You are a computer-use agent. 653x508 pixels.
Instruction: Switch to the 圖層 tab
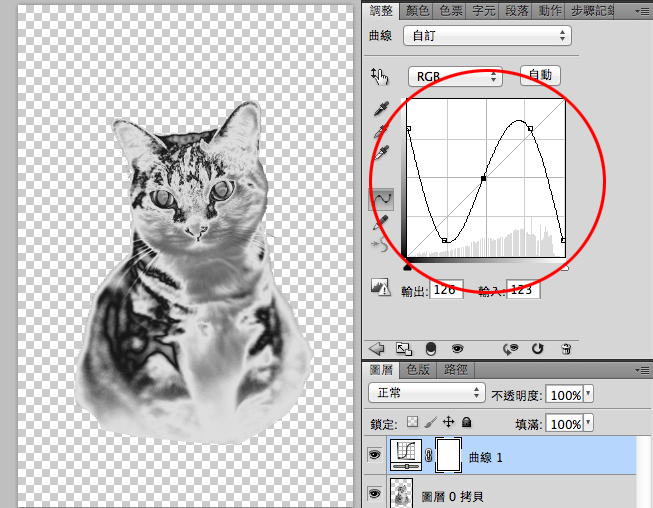[381, 369]
